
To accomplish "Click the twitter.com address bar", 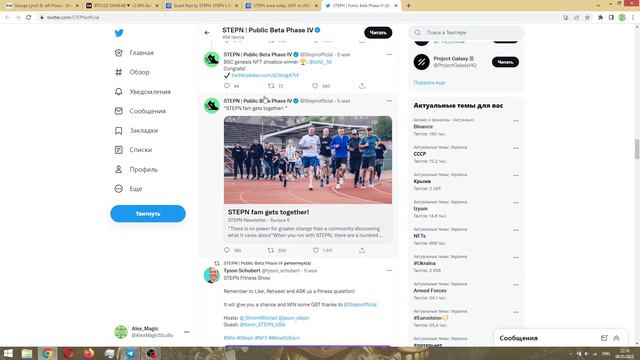I will tap(300, 18).
